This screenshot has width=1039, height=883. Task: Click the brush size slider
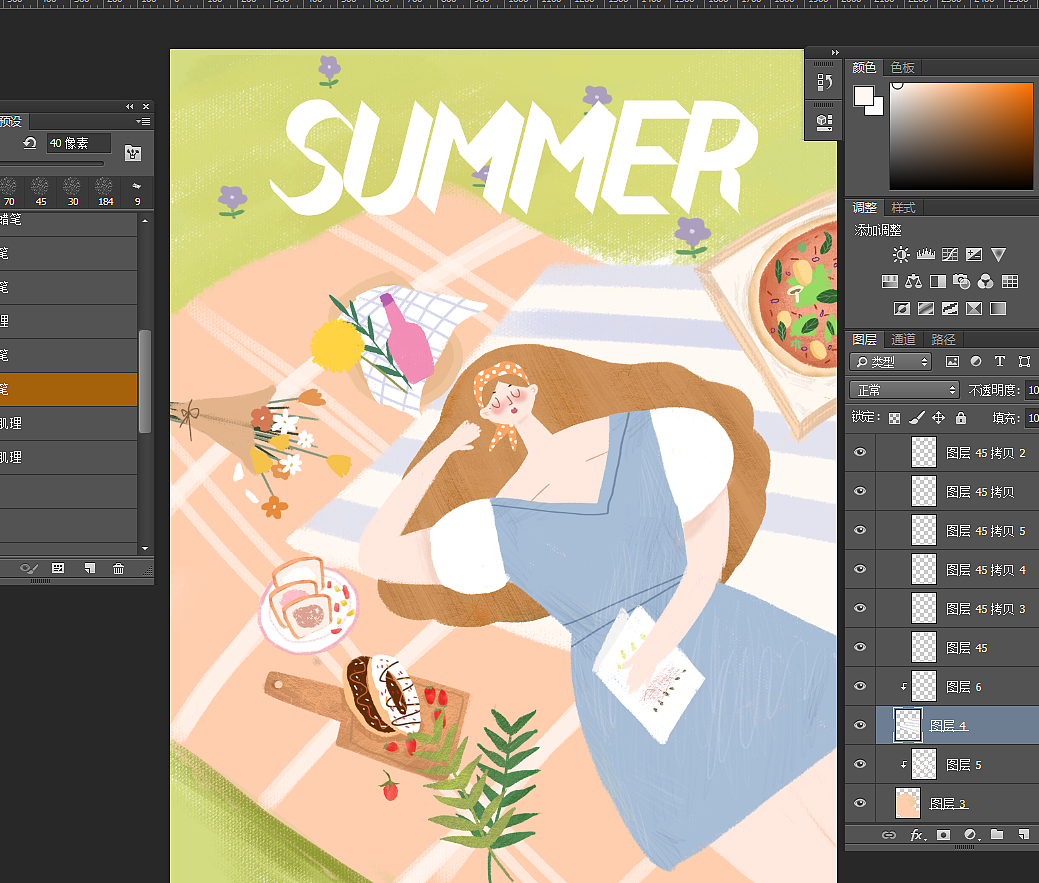(x=52, y=163)
